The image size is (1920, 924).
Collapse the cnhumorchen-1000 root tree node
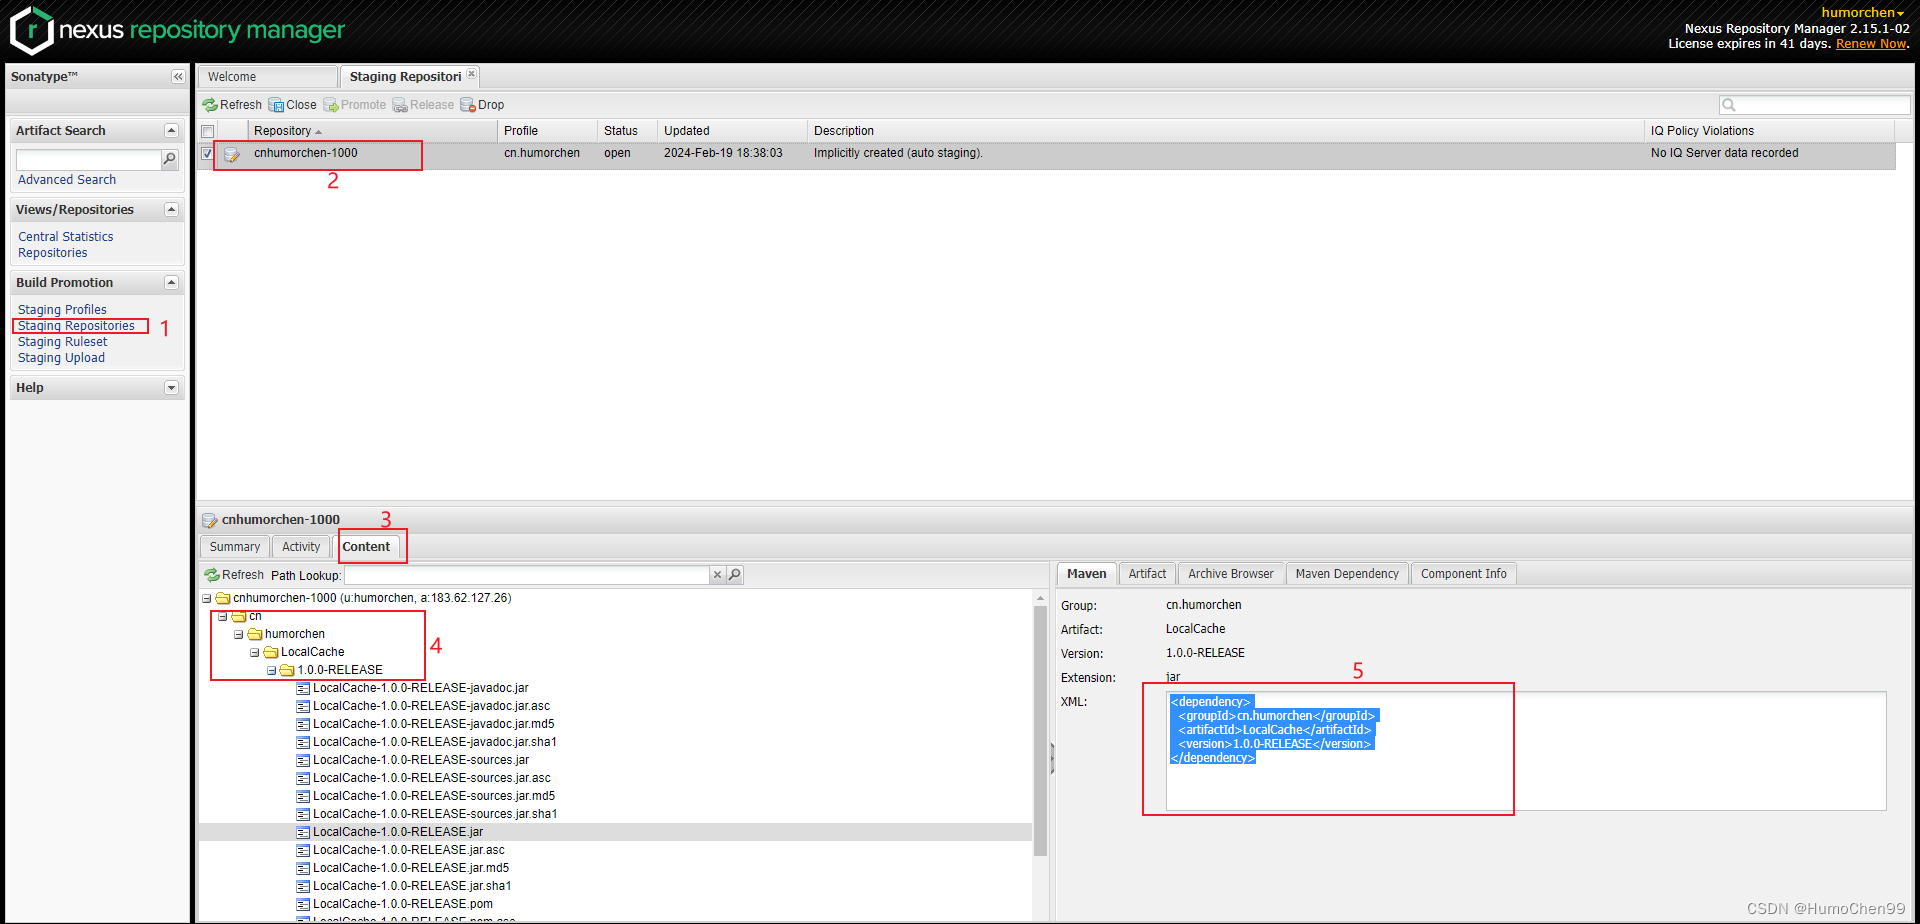click(207, 599)
